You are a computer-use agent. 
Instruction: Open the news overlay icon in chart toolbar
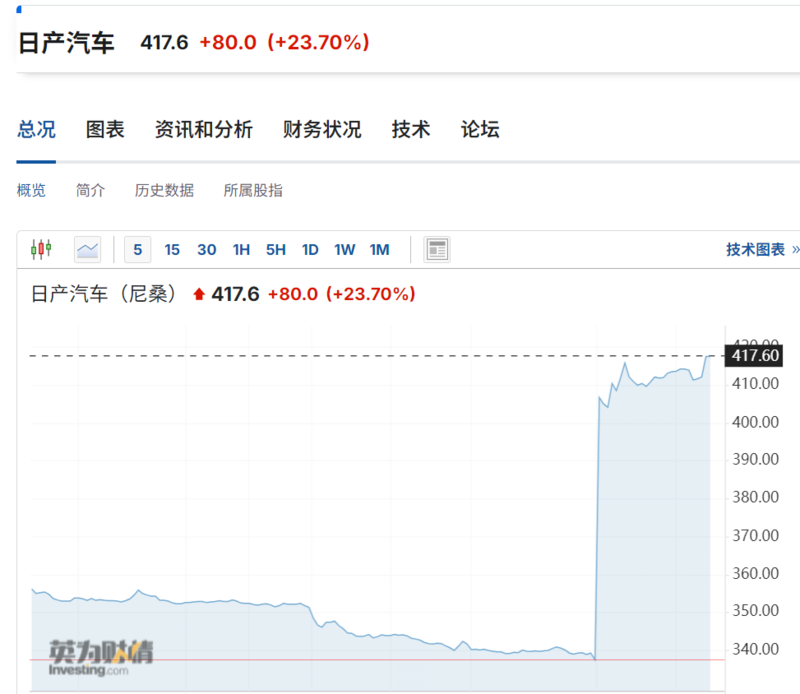437,250
